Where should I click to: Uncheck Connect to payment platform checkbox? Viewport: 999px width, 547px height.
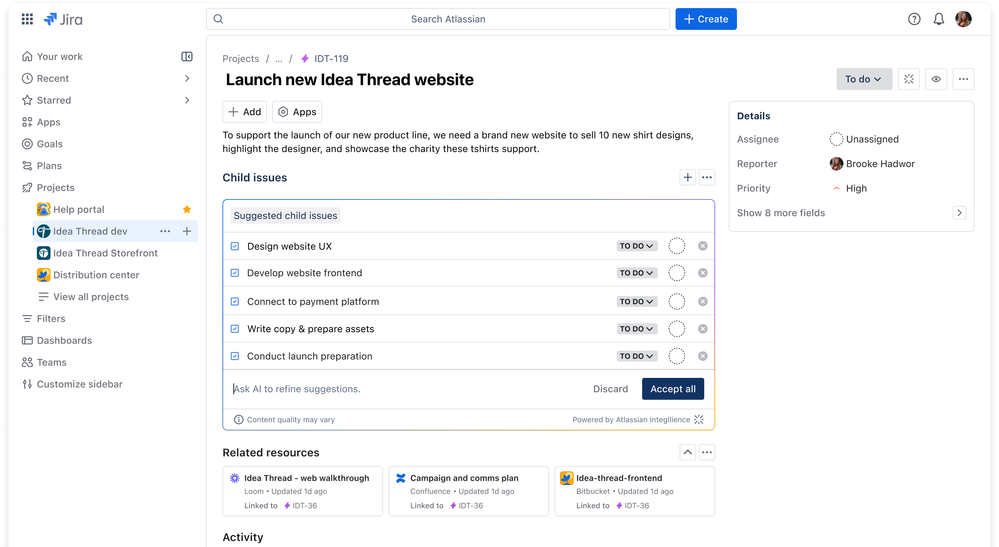pyautogui.click(x=234, y=302)
